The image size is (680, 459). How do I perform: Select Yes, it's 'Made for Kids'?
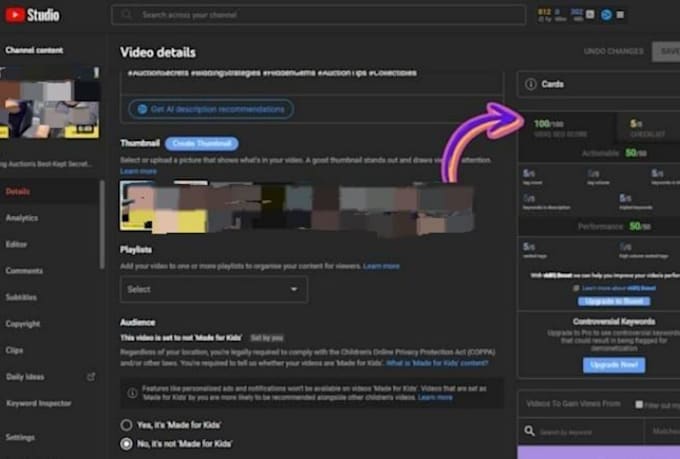(126, 425)
